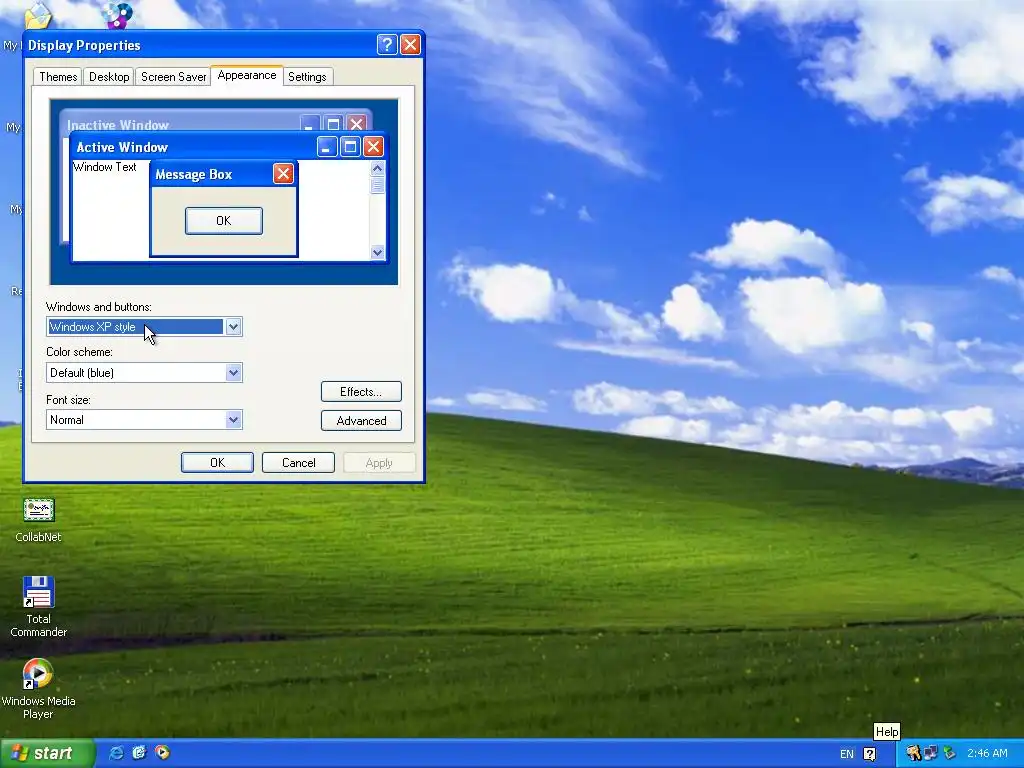Image resolution: width=1024 pixels, height=768 pixels.
Task: Click the Windows XP style combo box field
Action: (x=144, y=327)
